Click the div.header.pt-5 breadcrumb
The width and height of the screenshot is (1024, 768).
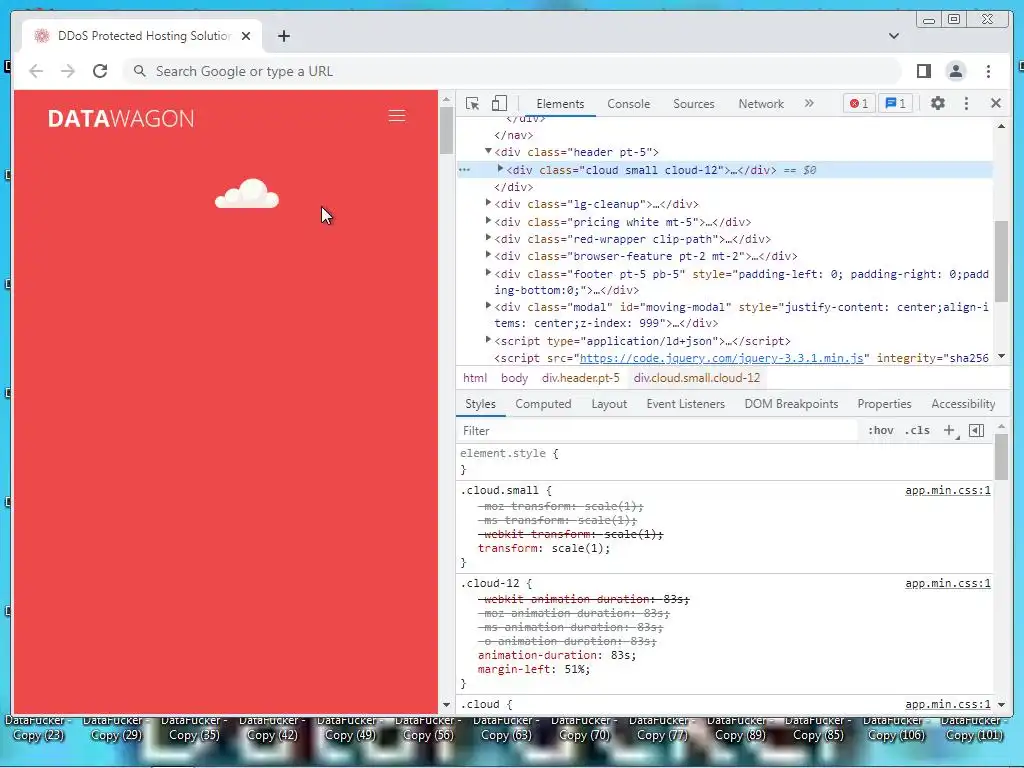point(581,378)
